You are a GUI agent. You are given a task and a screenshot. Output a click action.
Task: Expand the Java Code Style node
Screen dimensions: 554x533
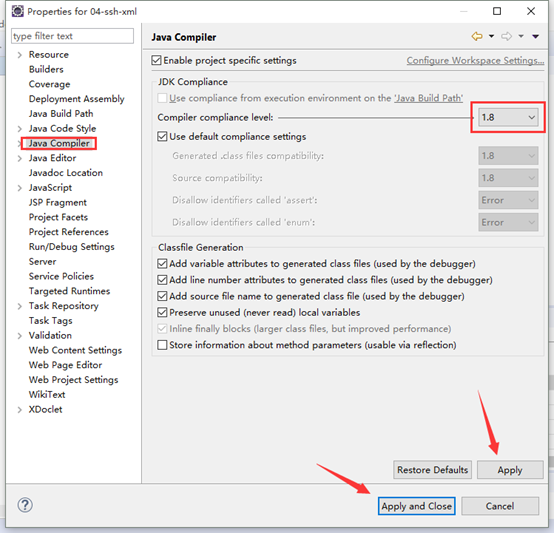click(x=20, y=129)
